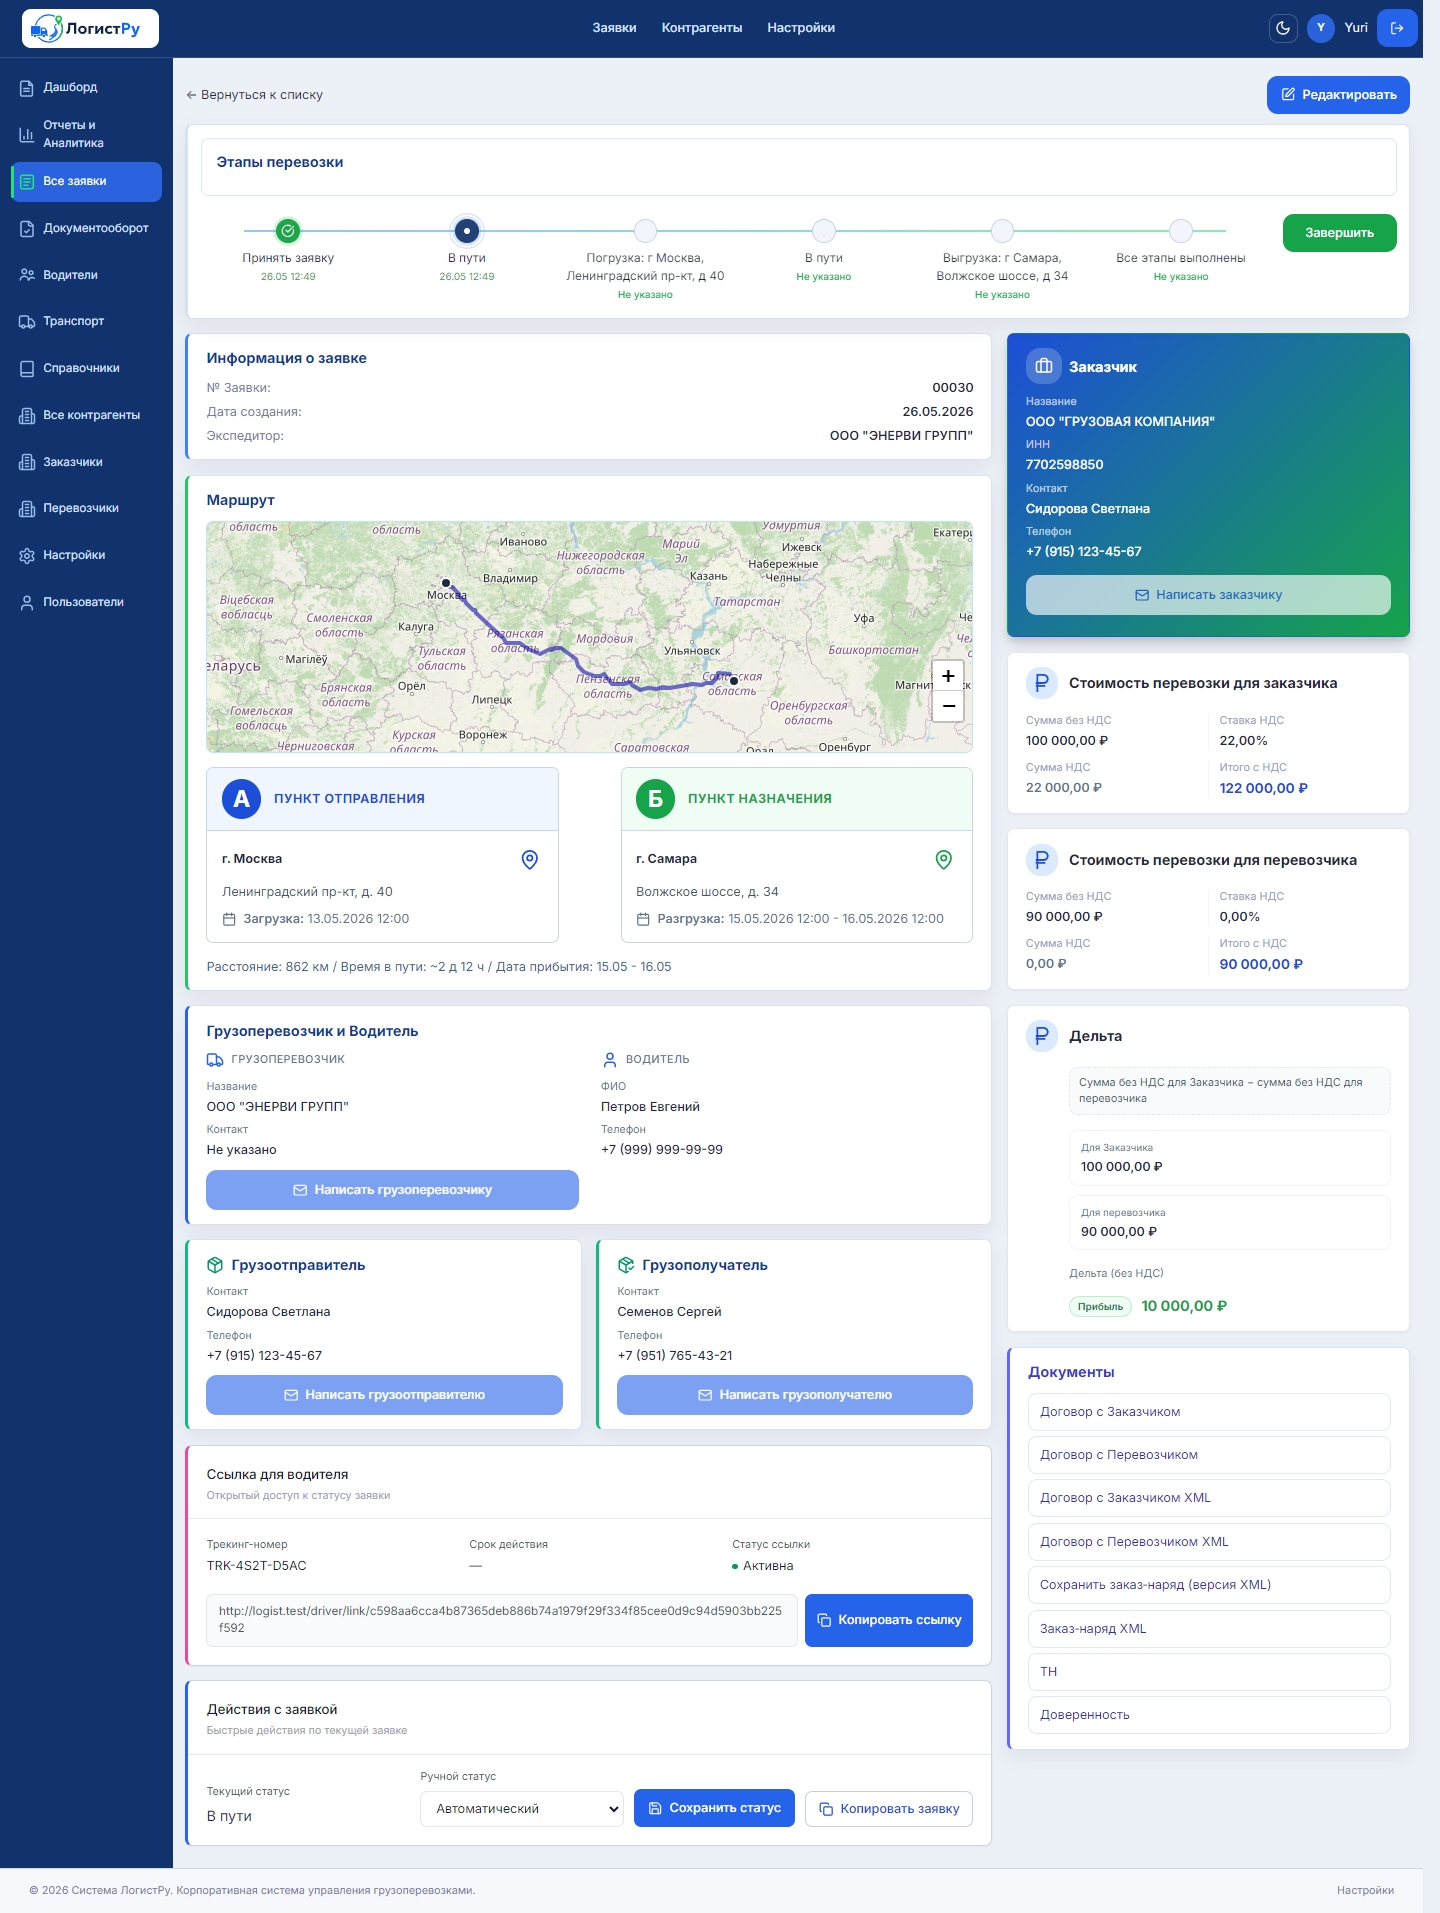Open Yuri user avatar
1440x1913 pixels.
(1320, 28)
